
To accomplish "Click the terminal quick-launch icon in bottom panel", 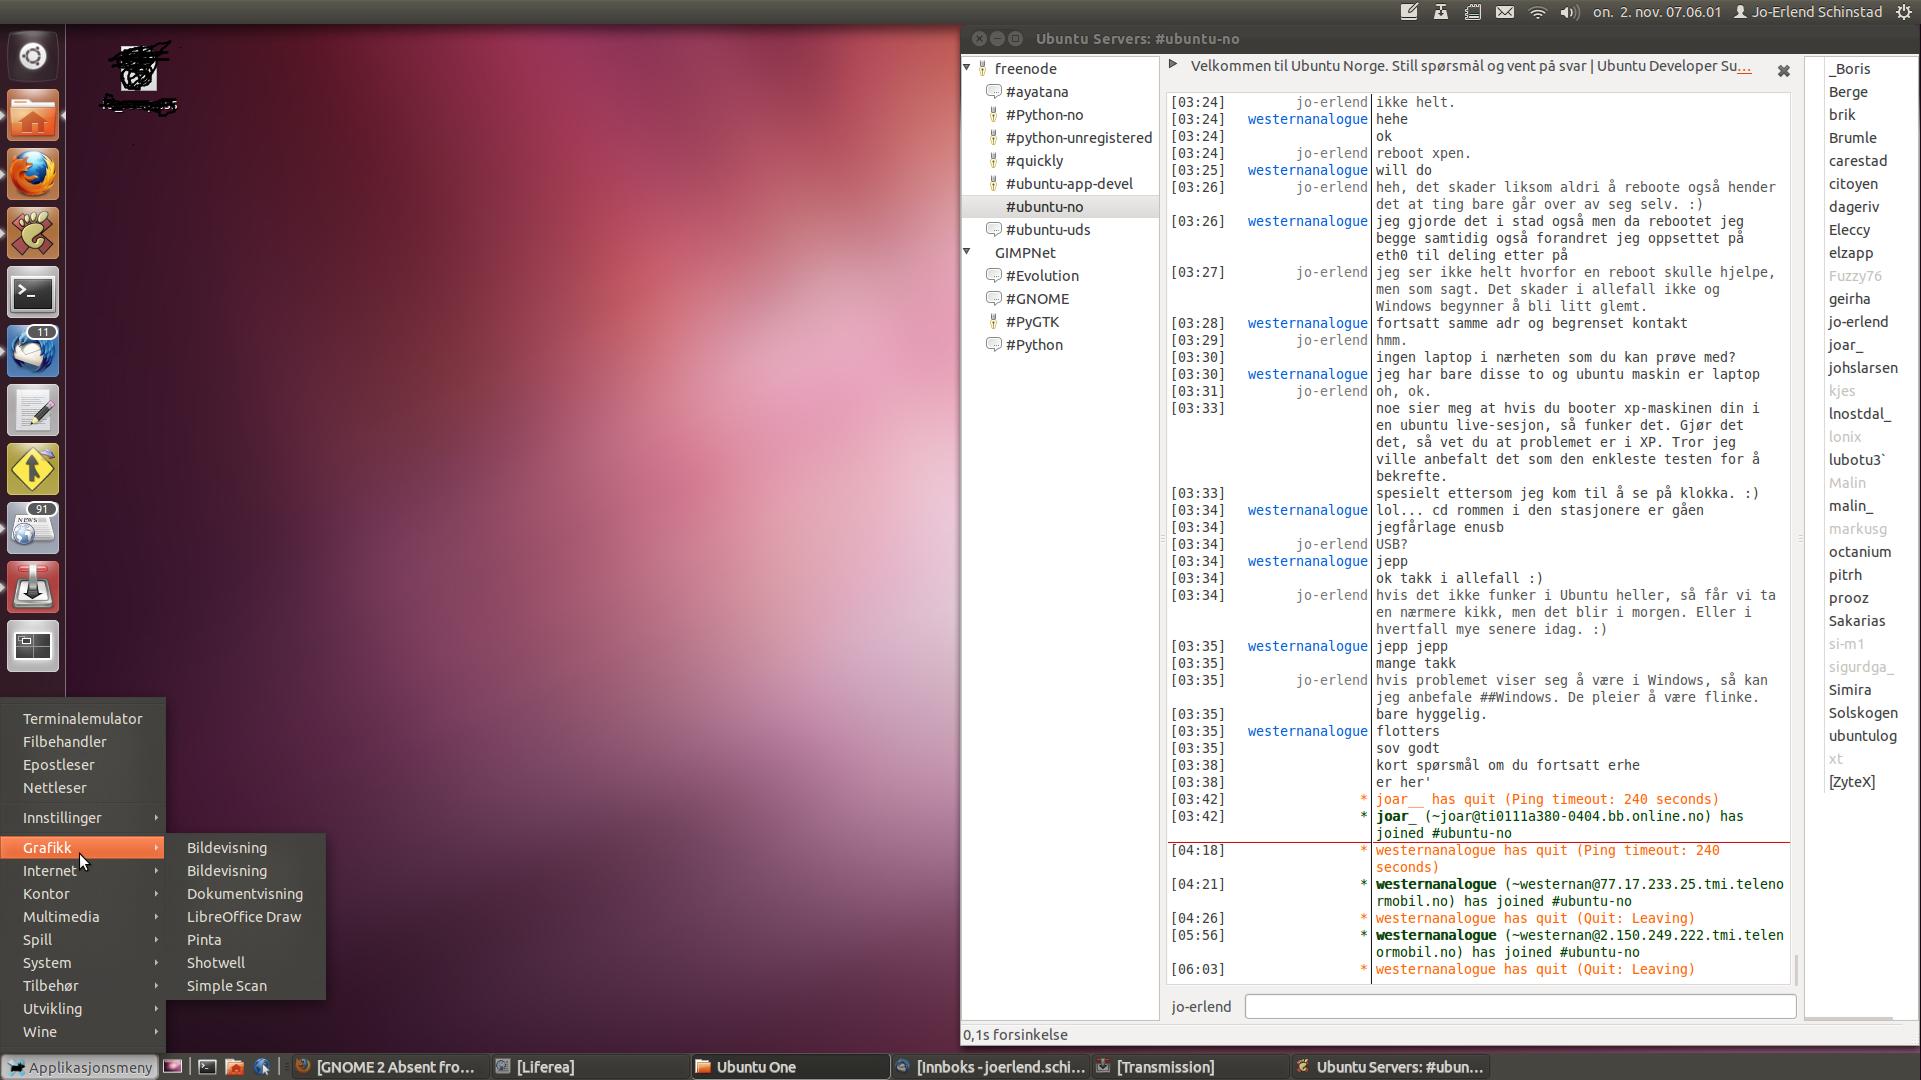I will [x=207, y=1067].
